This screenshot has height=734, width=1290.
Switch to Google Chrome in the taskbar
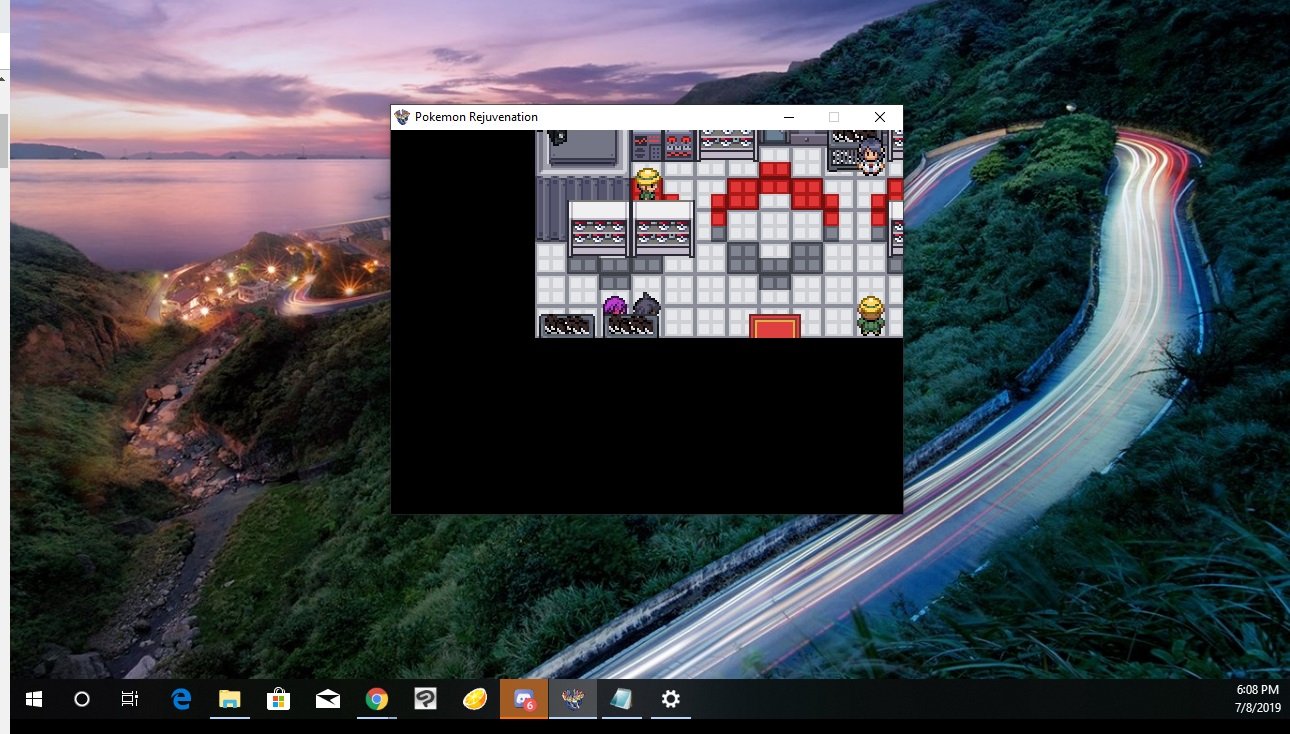point(376,700)
